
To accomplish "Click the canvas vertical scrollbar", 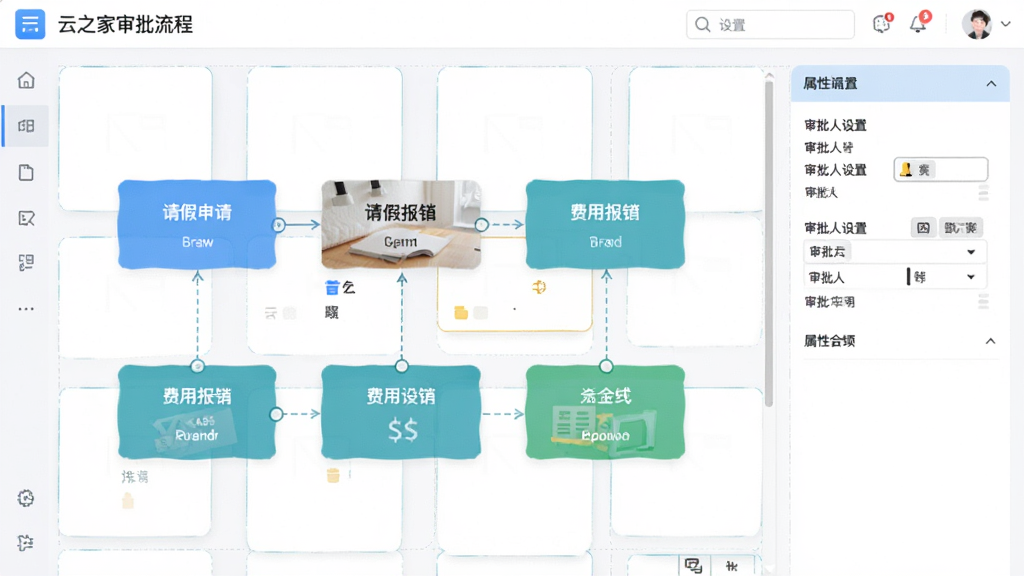I will pos(769,242).
